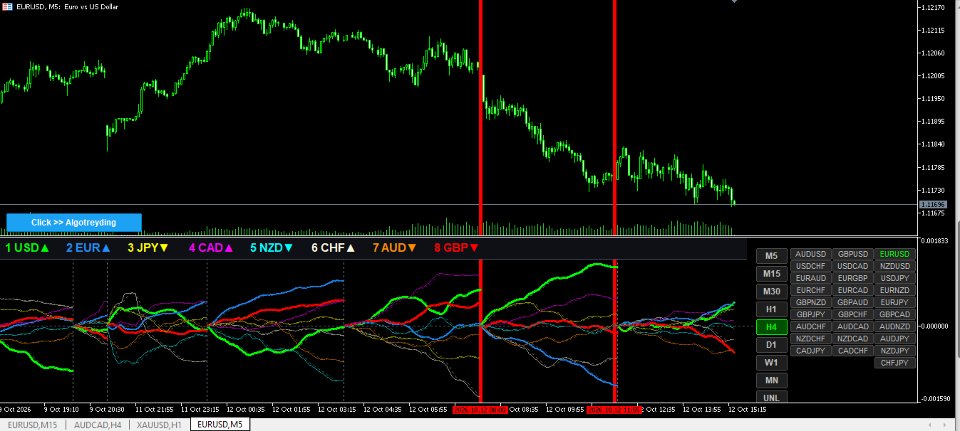Choose the EURAUD pair button
Image resolution: width=960 pixels, height=431 pixels.
[811, 278]
